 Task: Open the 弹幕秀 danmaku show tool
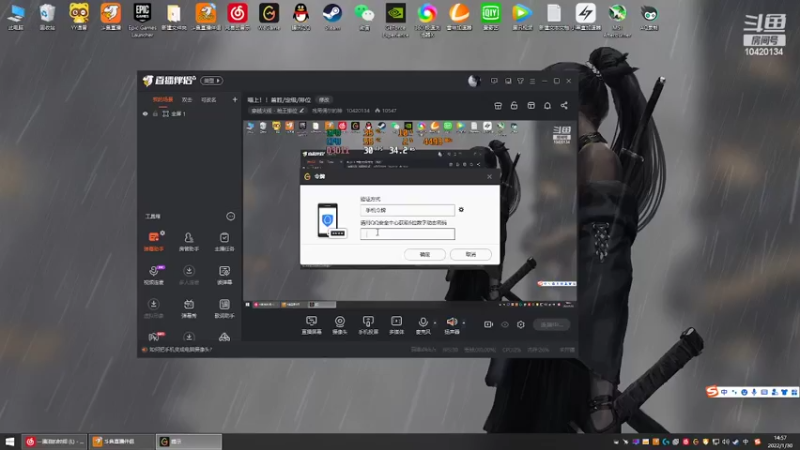(x=189, y=308)
